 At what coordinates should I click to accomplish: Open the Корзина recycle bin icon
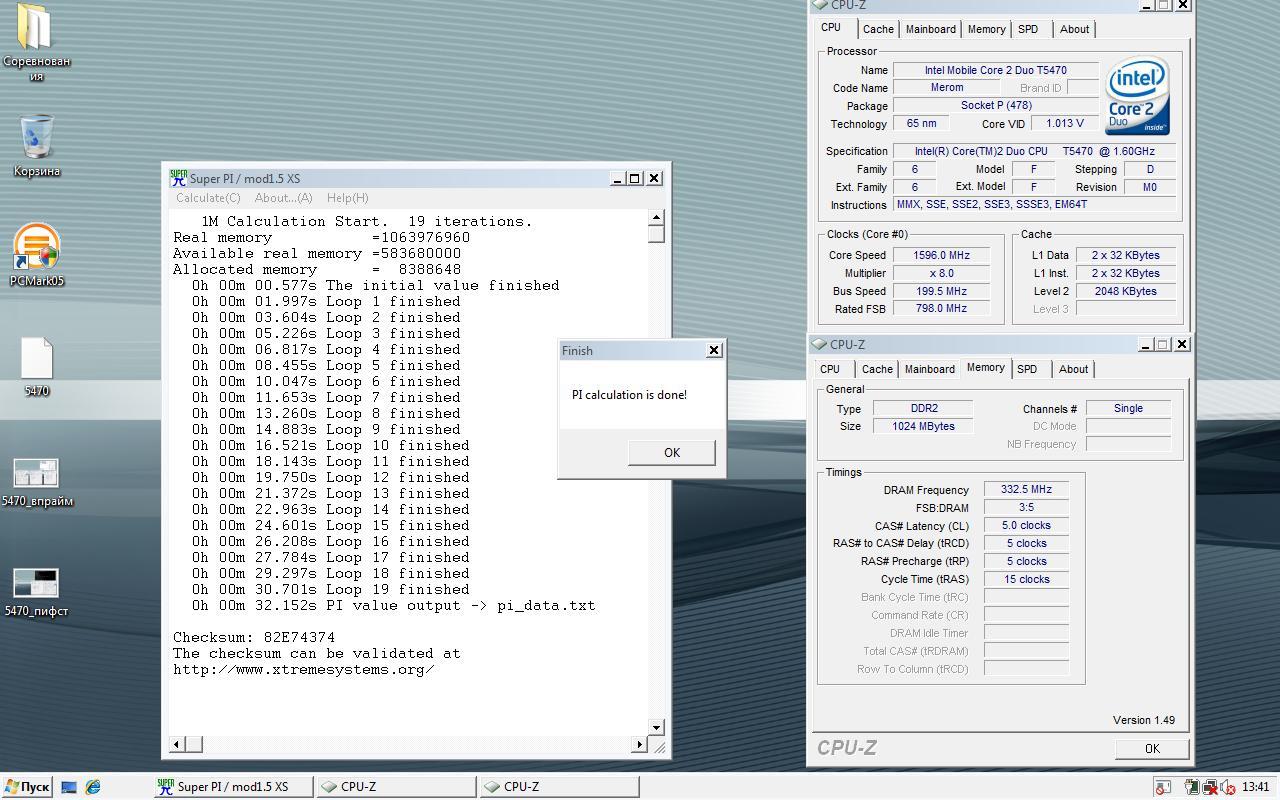point(37,146)
